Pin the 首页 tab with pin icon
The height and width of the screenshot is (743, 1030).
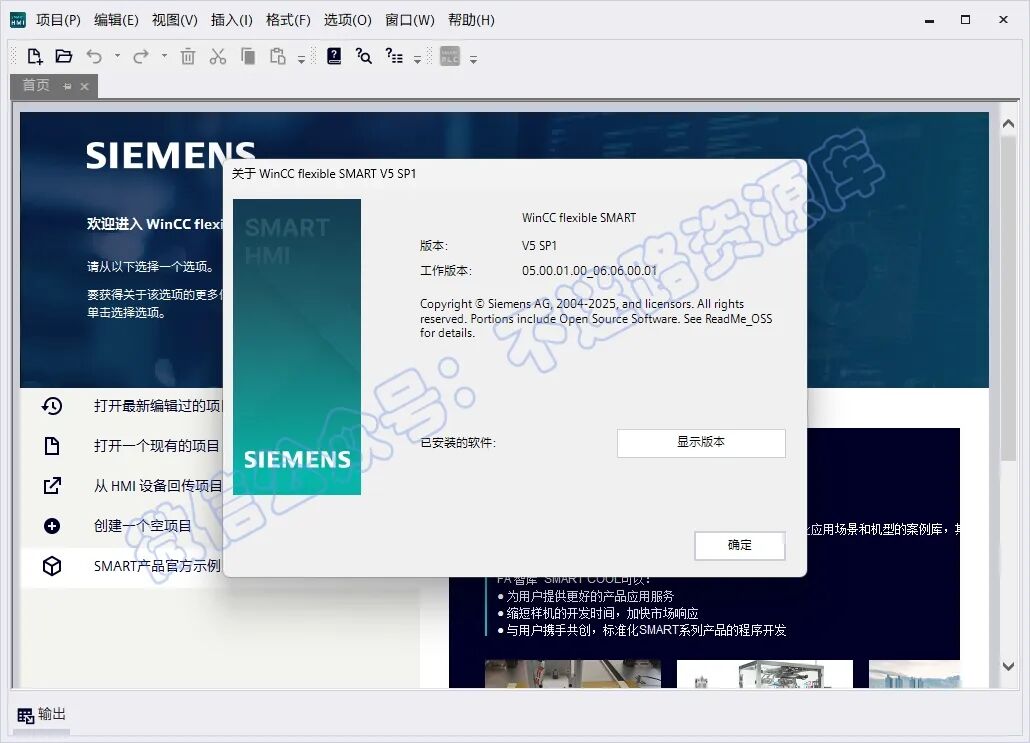point(67,86)
